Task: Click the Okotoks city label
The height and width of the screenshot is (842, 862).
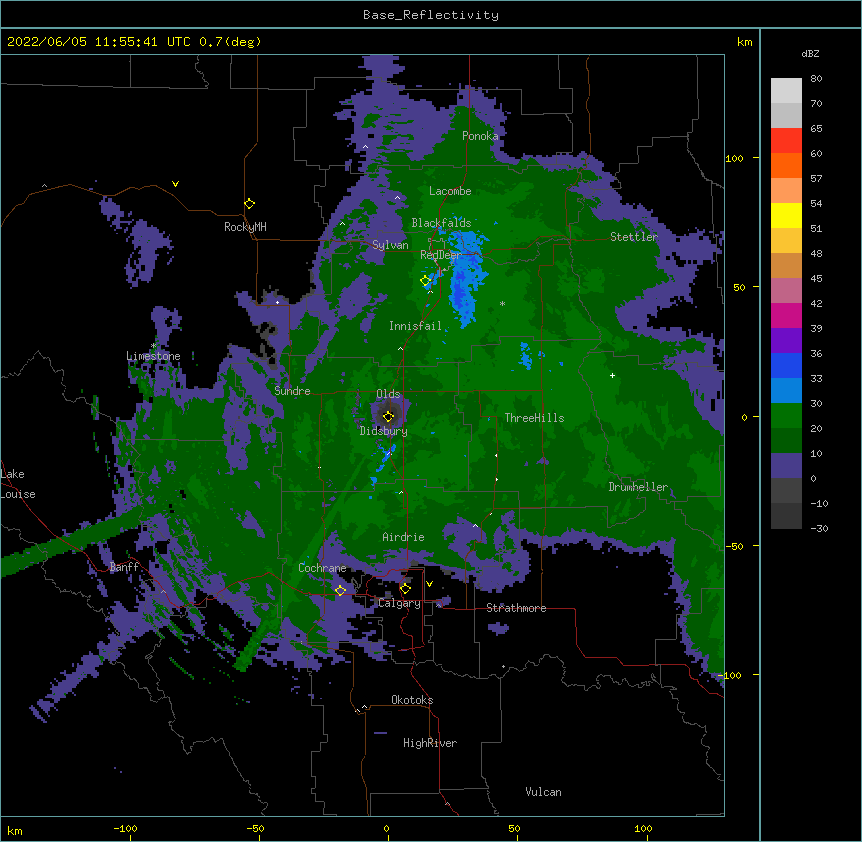Action: [x=412, y=700]
